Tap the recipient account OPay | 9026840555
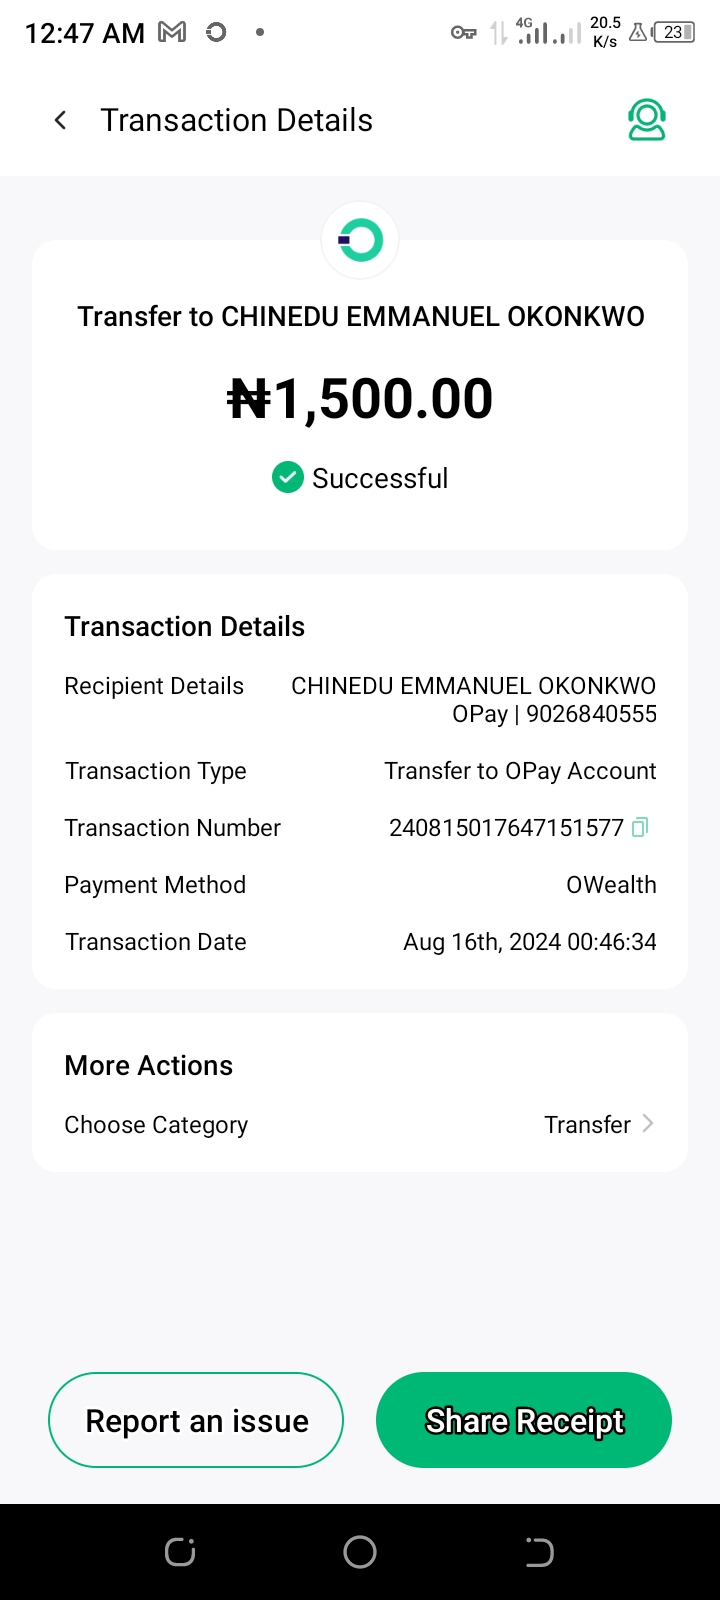The width and height of the screenshot is (720, 1600). [x=554, y=714]
